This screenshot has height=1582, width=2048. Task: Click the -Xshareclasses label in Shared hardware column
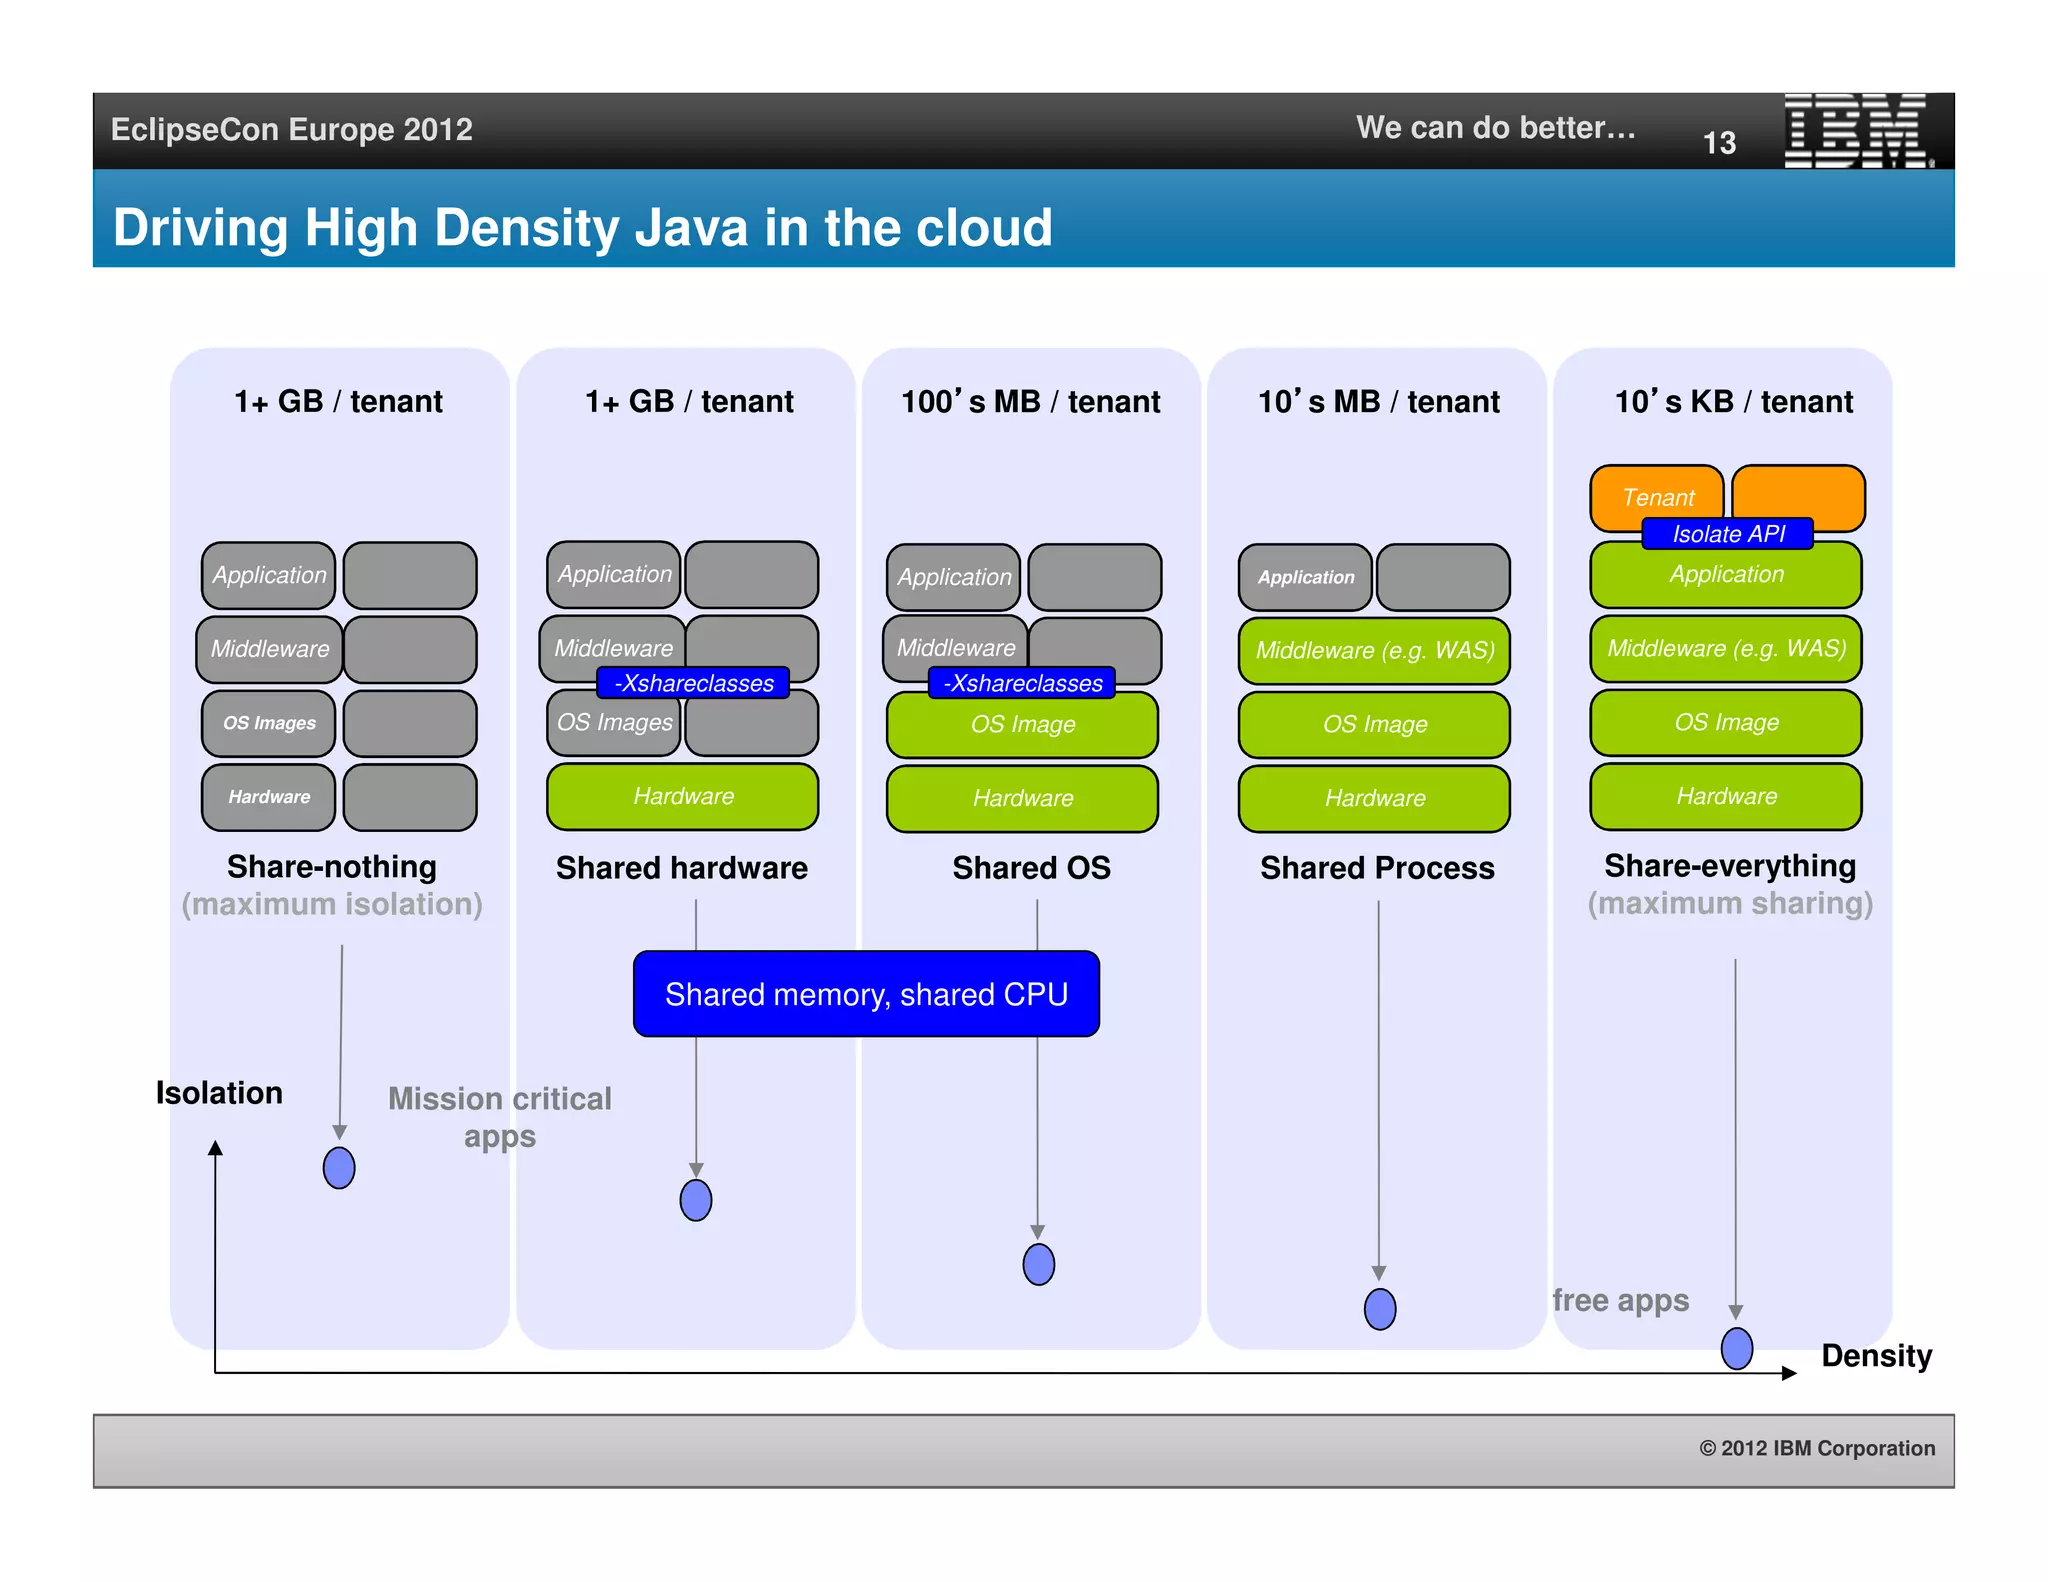[693, 683]
